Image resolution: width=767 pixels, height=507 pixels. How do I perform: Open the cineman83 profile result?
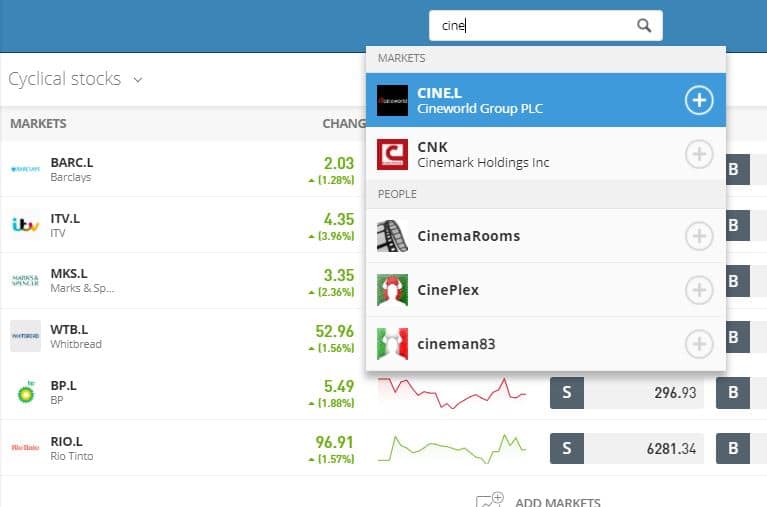coord(545,344)
